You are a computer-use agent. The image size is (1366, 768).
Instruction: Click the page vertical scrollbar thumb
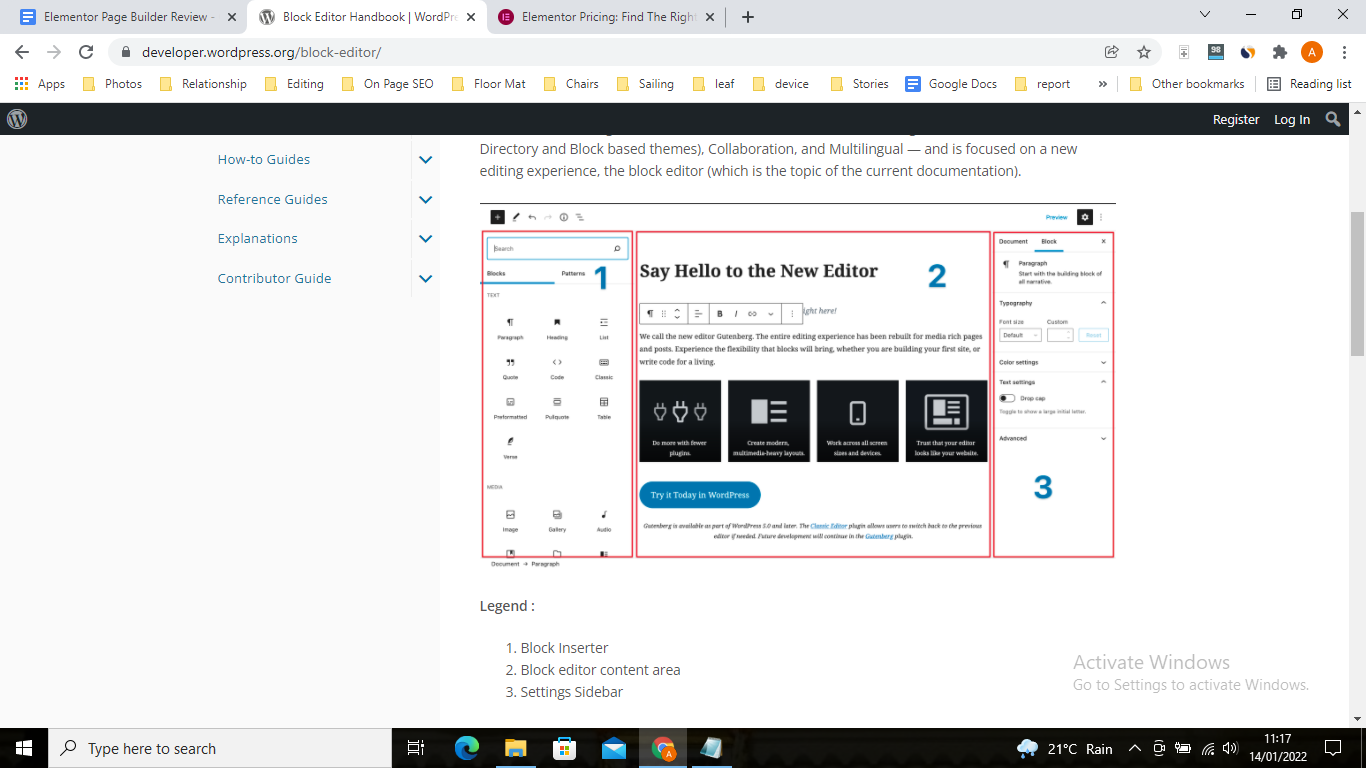point(1357,284)
